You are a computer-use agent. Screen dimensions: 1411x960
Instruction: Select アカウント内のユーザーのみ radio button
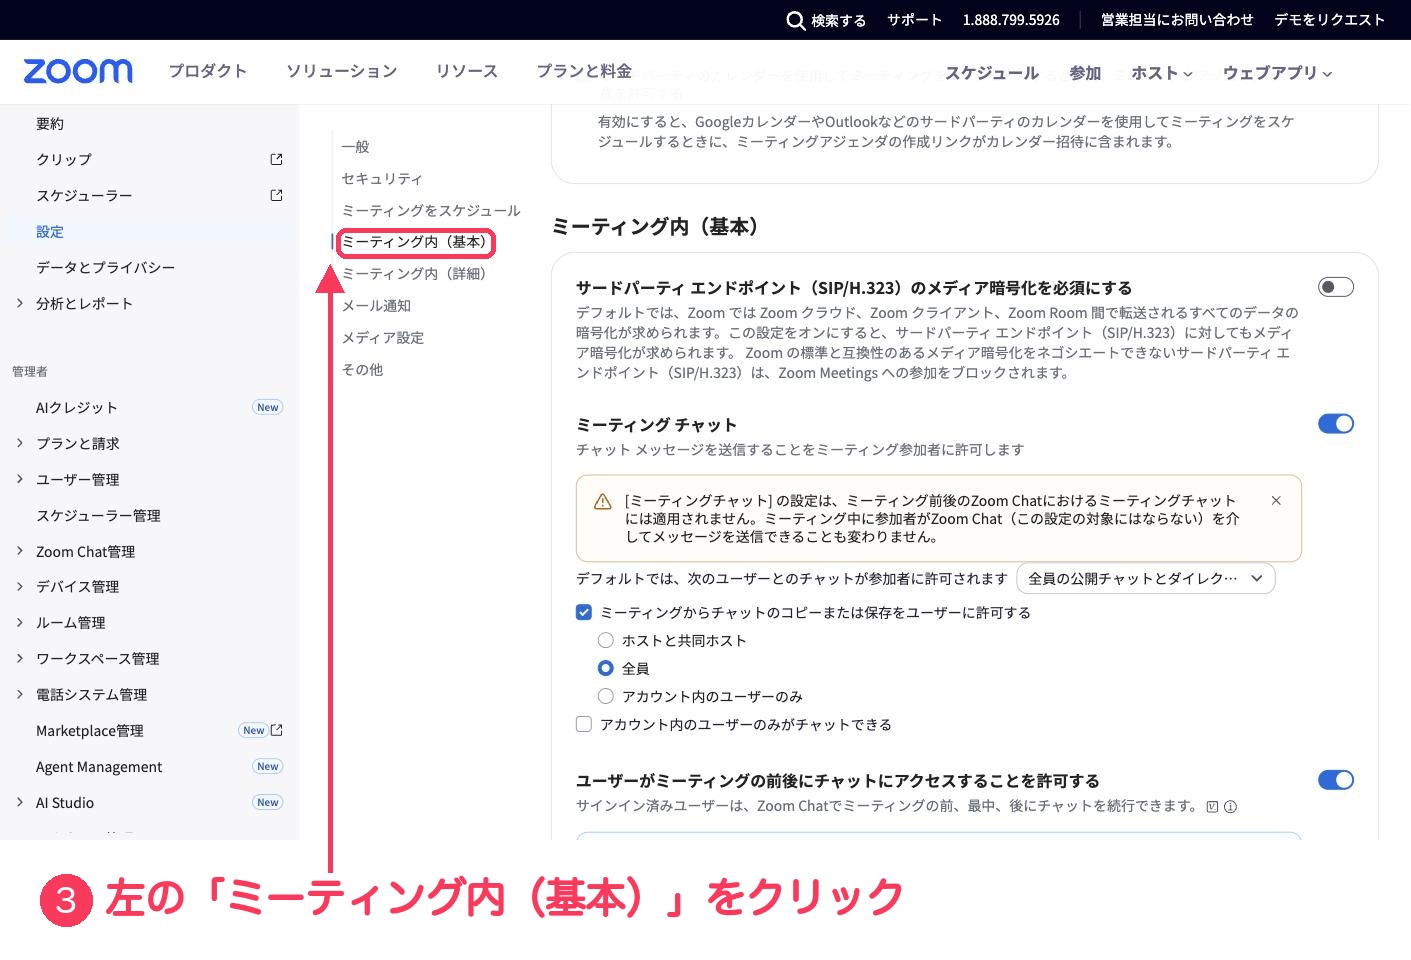(x=606, y=696)
